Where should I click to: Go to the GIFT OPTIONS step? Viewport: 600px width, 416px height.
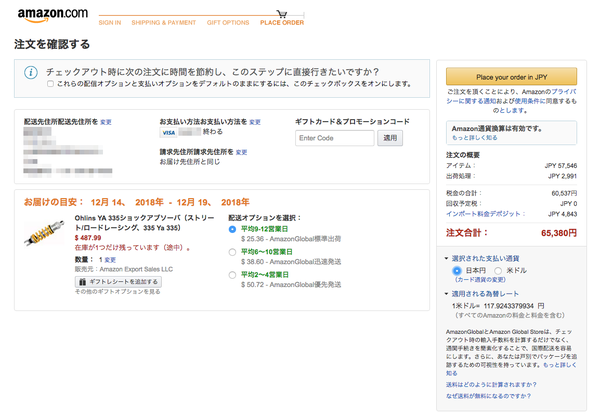[228, 23]
